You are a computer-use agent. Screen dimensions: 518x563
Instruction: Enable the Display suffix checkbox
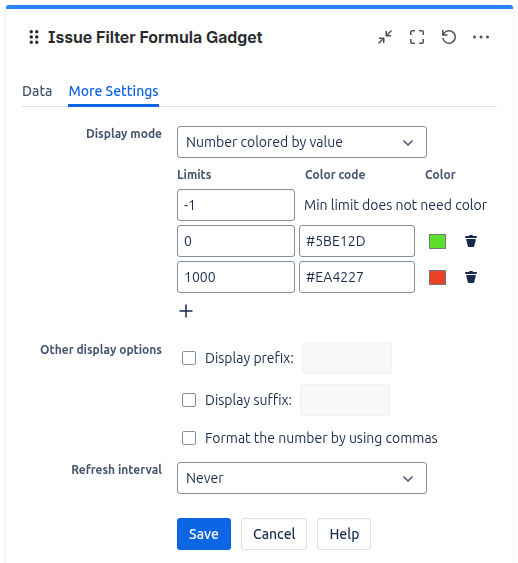(189, 400)
